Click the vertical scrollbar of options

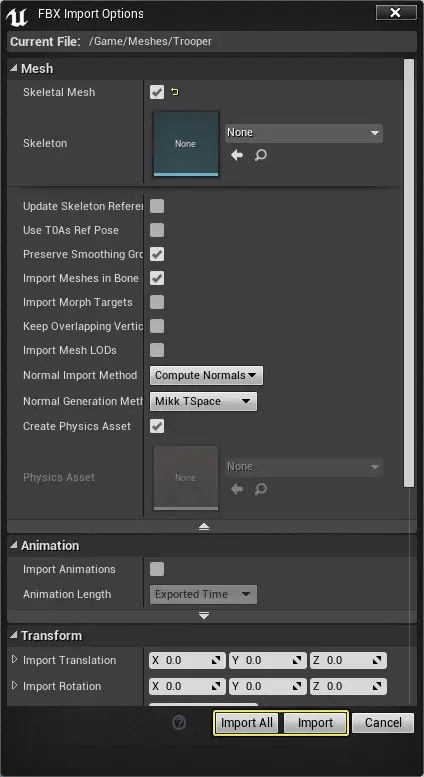409,274
